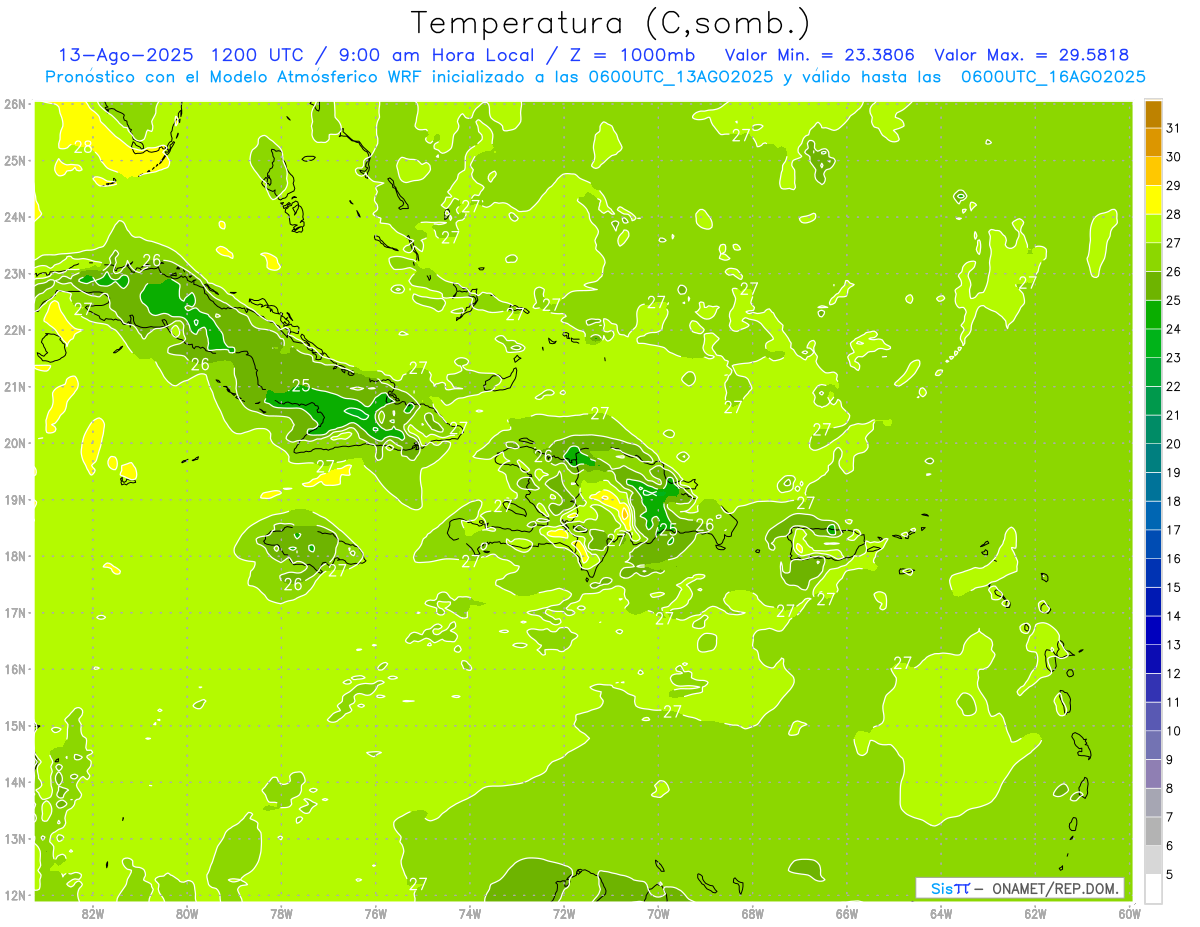This screenshot has height=927, width=1200.
Task: Select the yellow swatch between 28 and 29
Action: (x=1153, y=200)
